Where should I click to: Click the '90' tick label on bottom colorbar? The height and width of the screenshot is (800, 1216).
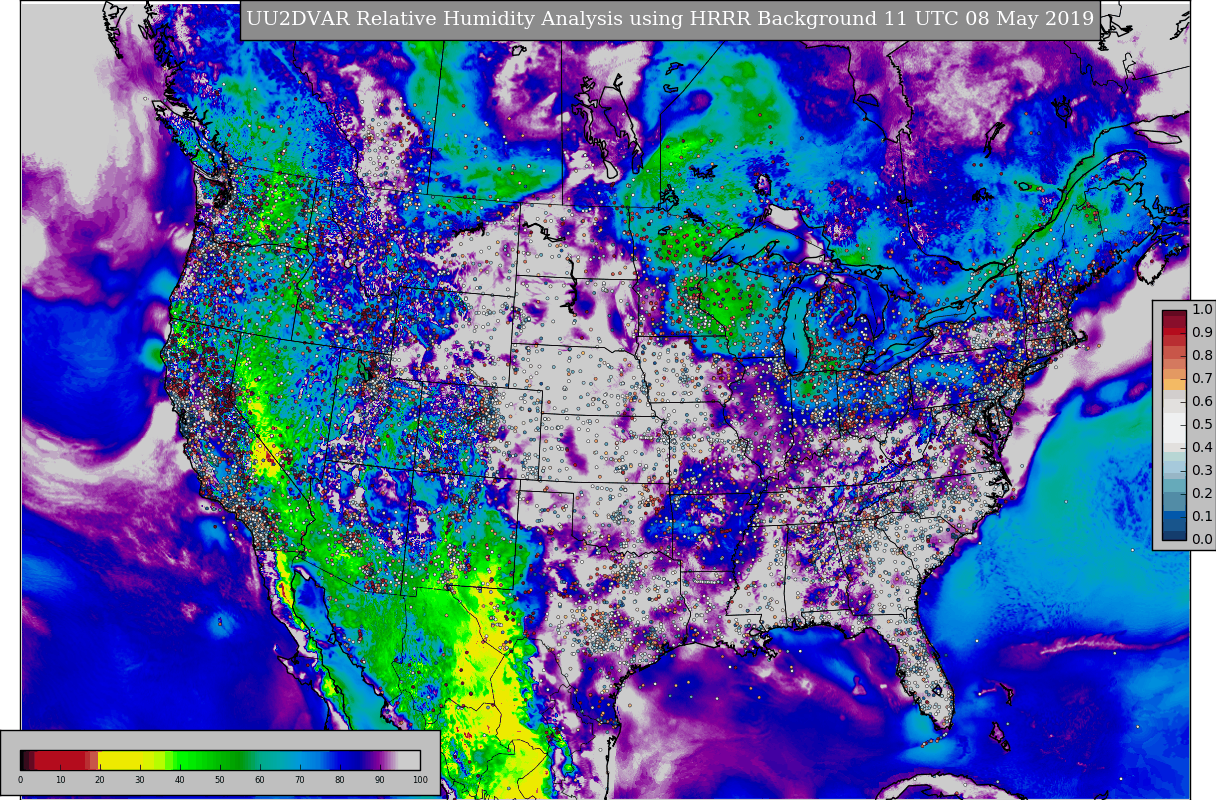click(380, 780)
